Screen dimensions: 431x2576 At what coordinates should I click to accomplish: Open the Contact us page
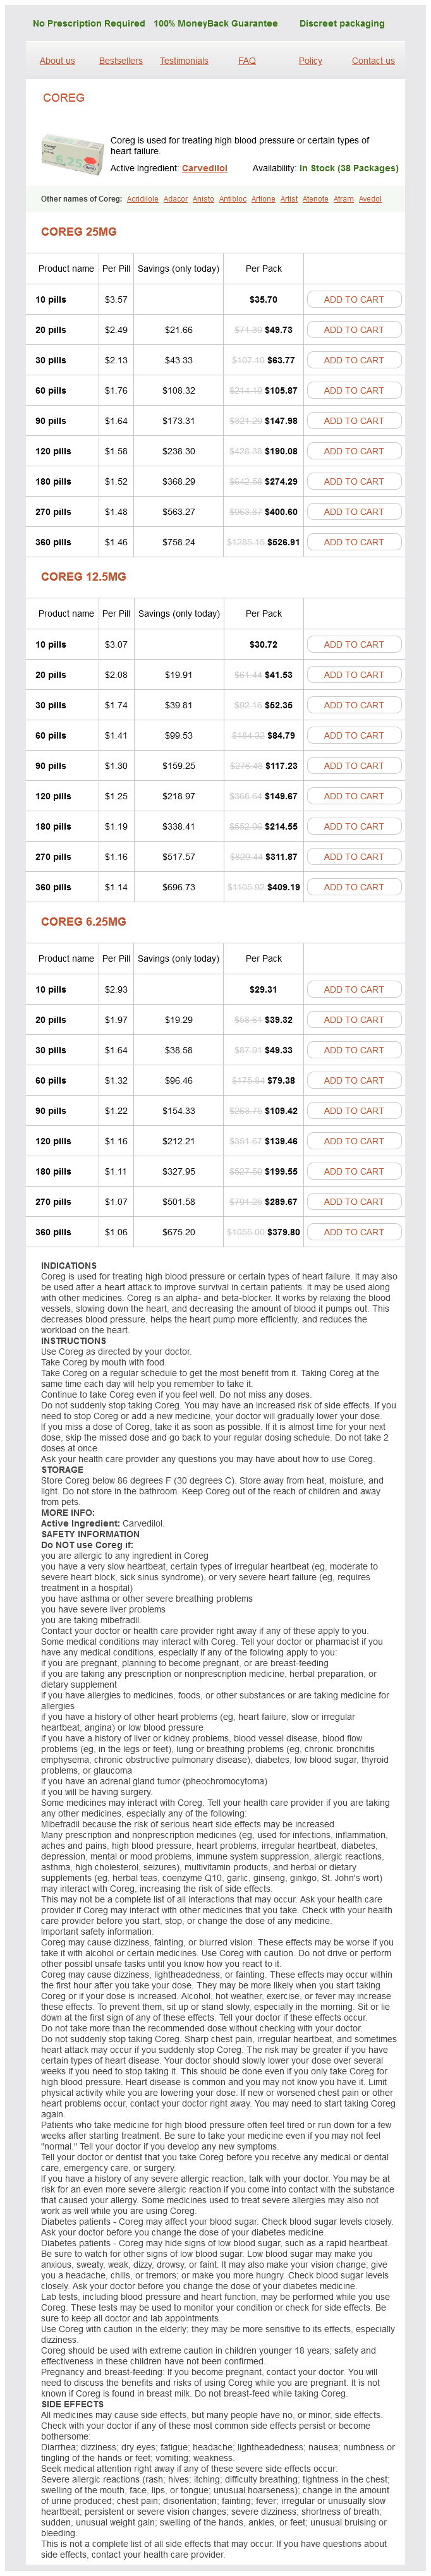[373, 61]
